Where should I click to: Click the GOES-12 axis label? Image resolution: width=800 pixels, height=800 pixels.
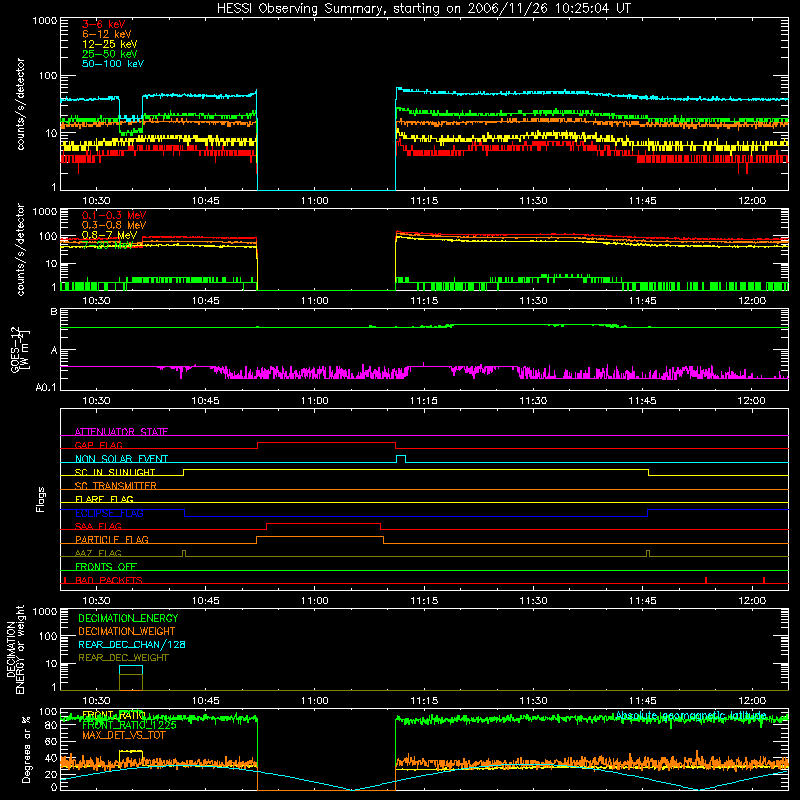coord(19,349)
